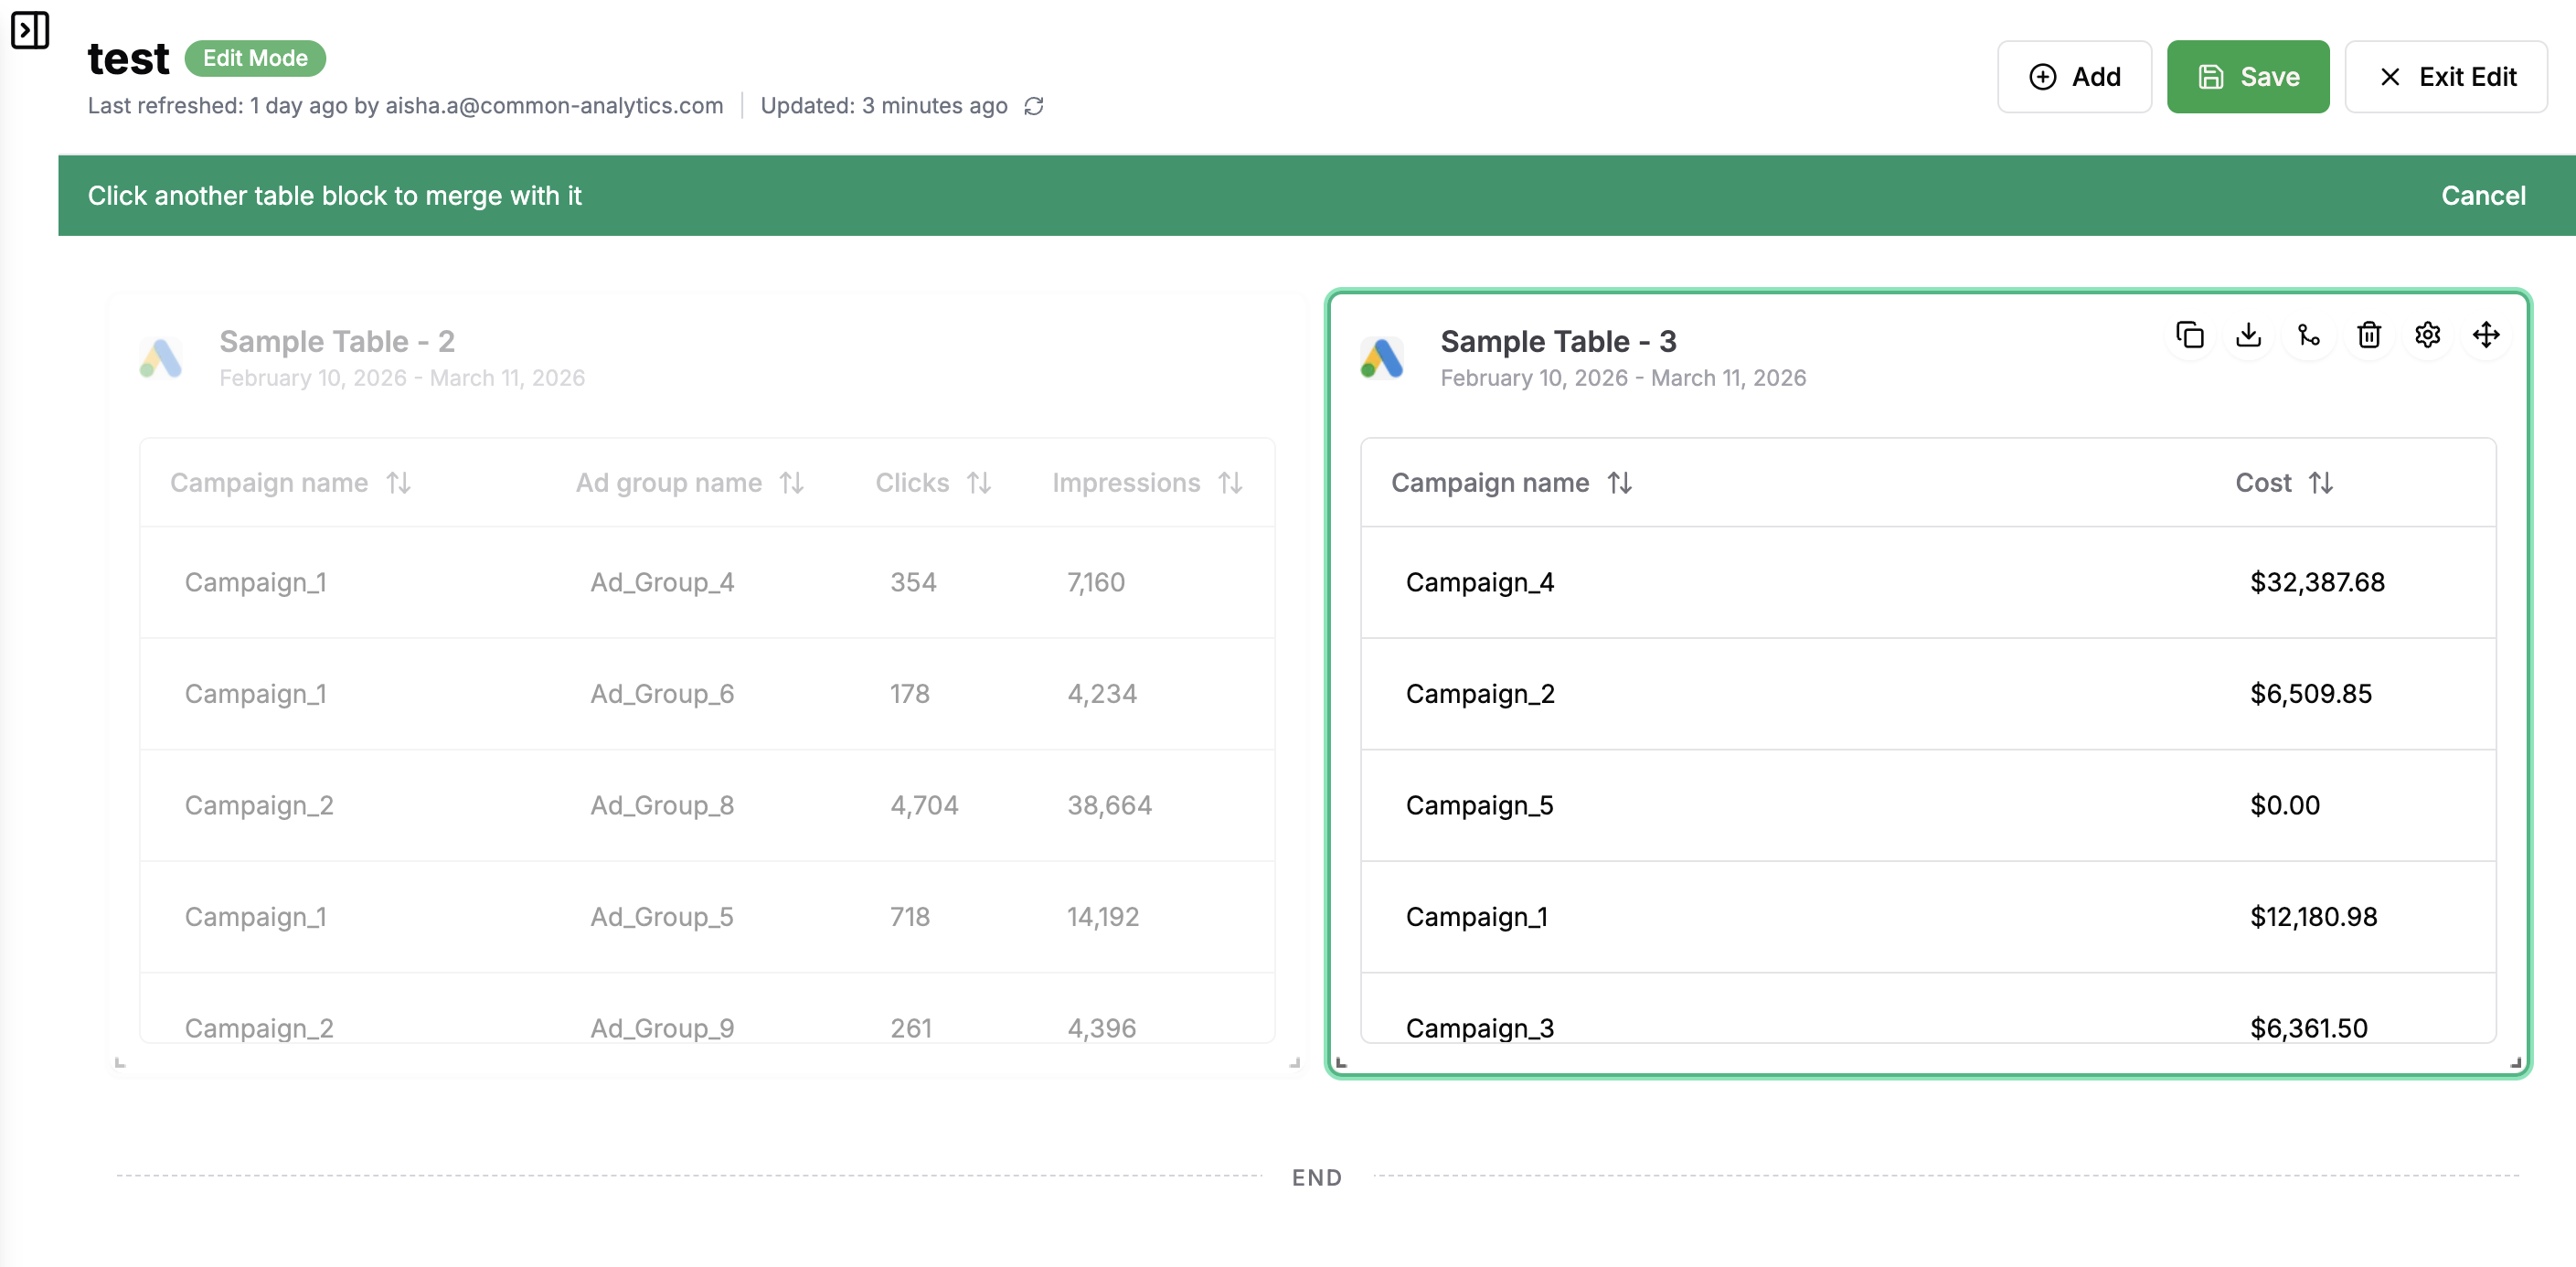This screenshot has width=2576, height=1267.
Task: Sort Sample Table - 2 by Ad group name
Action: [x=792, y=483]
